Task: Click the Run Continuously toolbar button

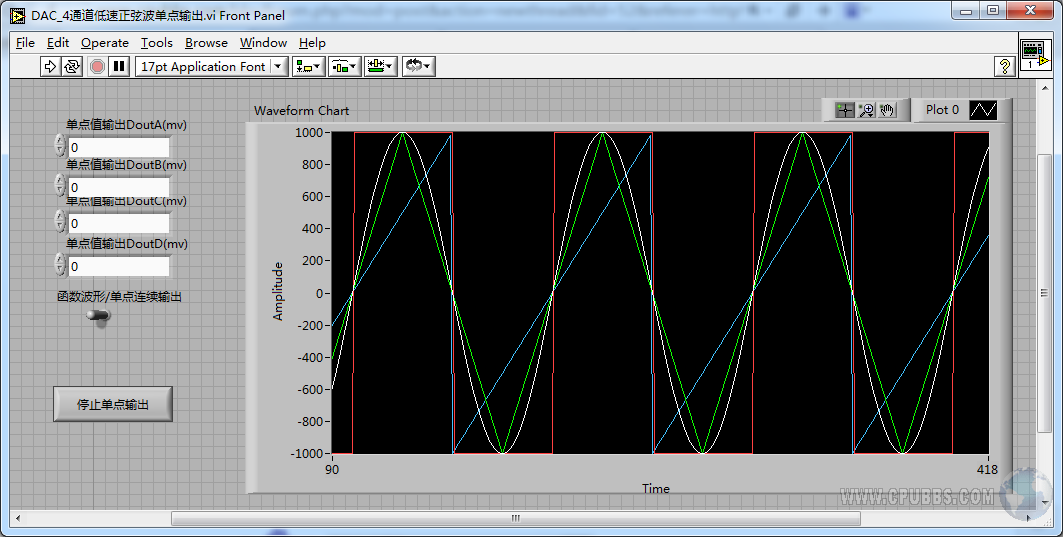Action: coord(72,66)
